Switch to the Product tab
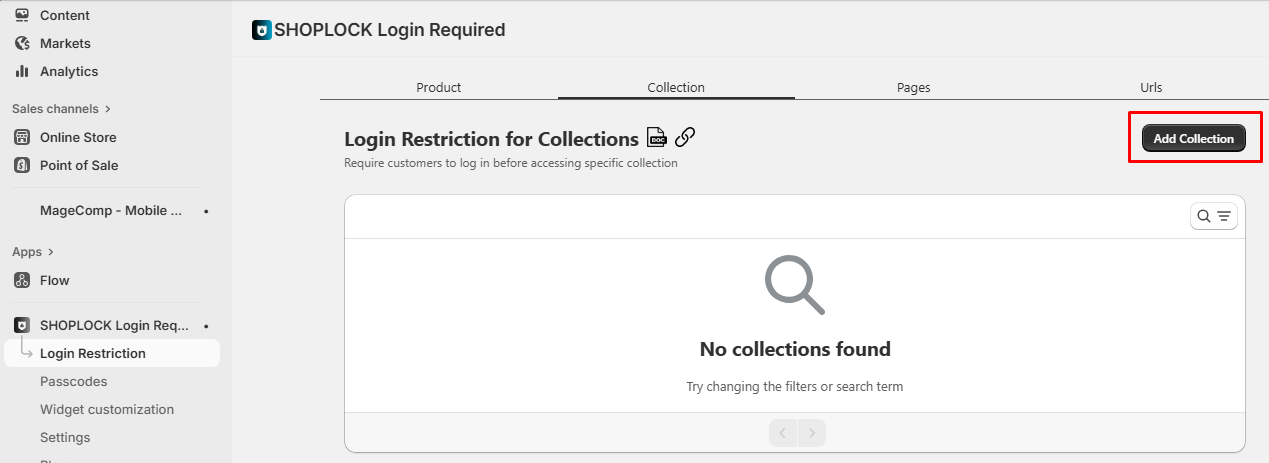 tap(438, 87)
